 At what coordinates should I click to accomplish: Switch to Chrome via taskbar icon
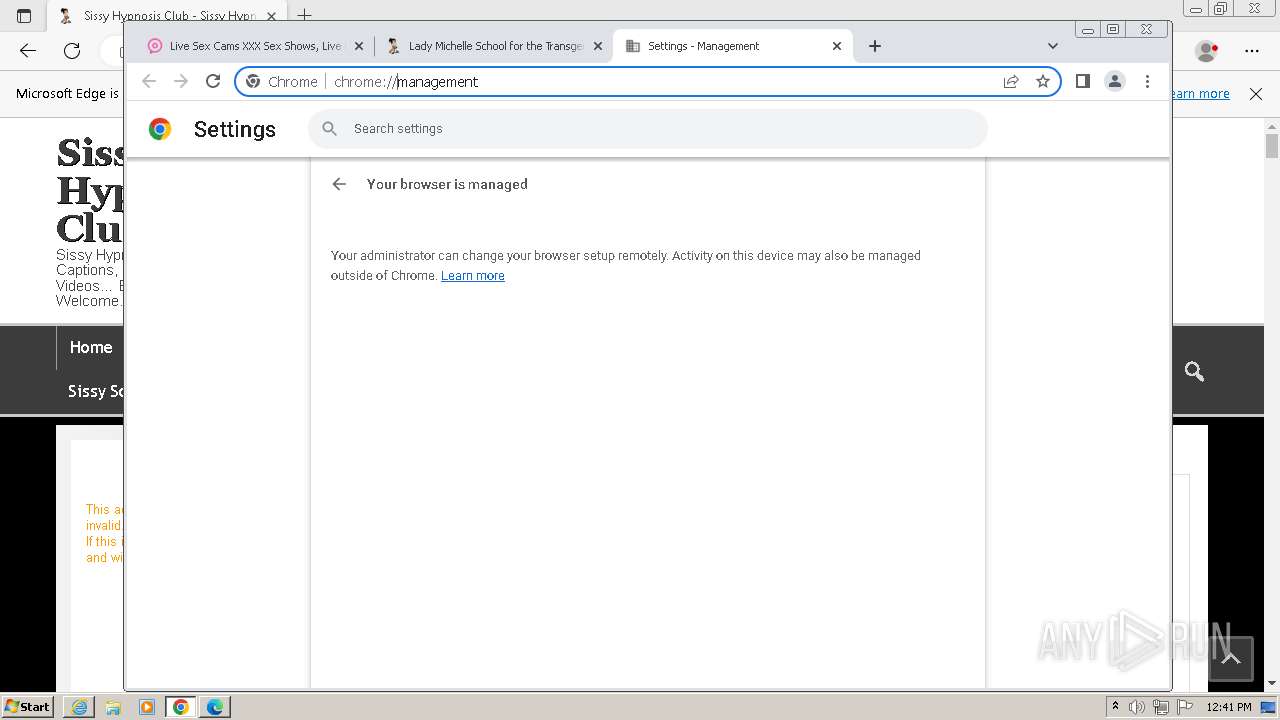[x=181, y=707]
